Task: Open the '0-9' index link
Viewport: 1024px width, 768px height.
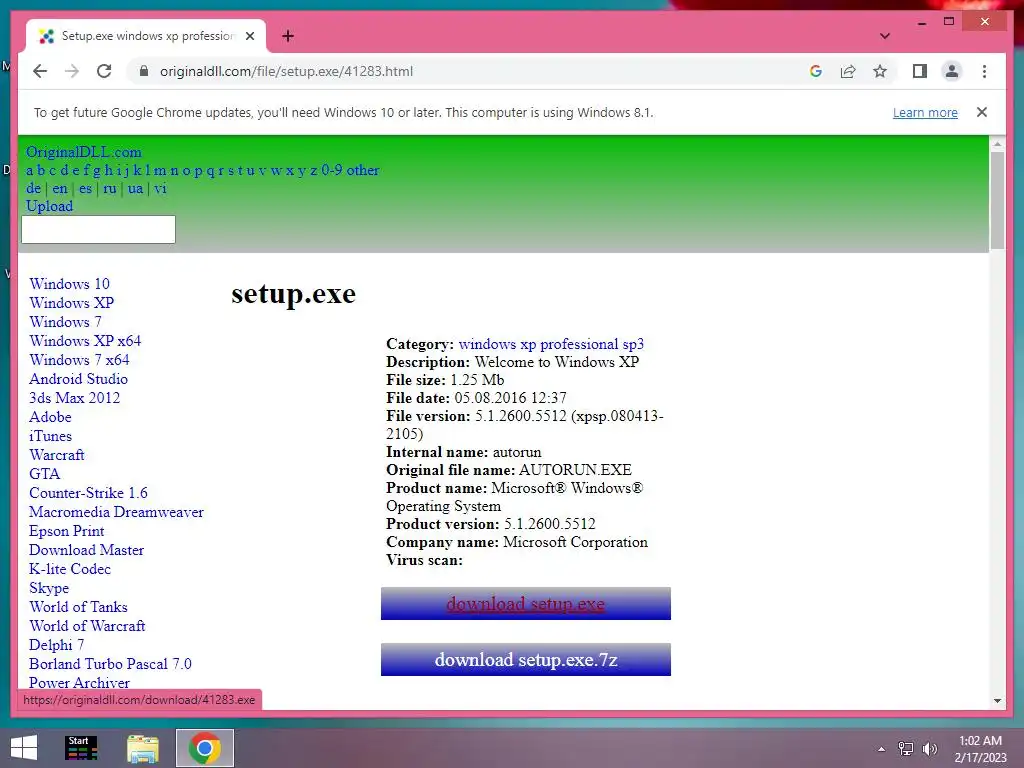Action: (332, 170)
